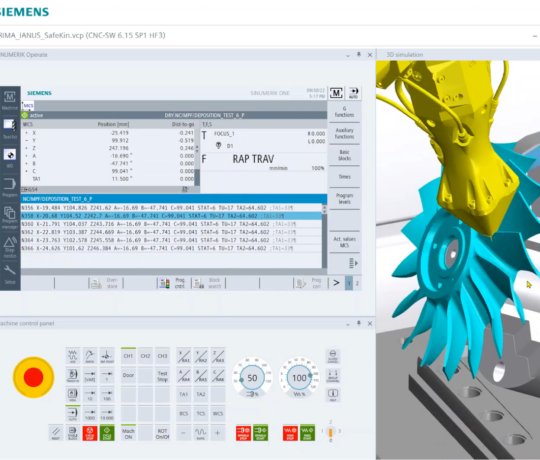This screenshot has width=540, height=460.
Task: Select REF POINT key on control panel
Action: tap(107, 356)
